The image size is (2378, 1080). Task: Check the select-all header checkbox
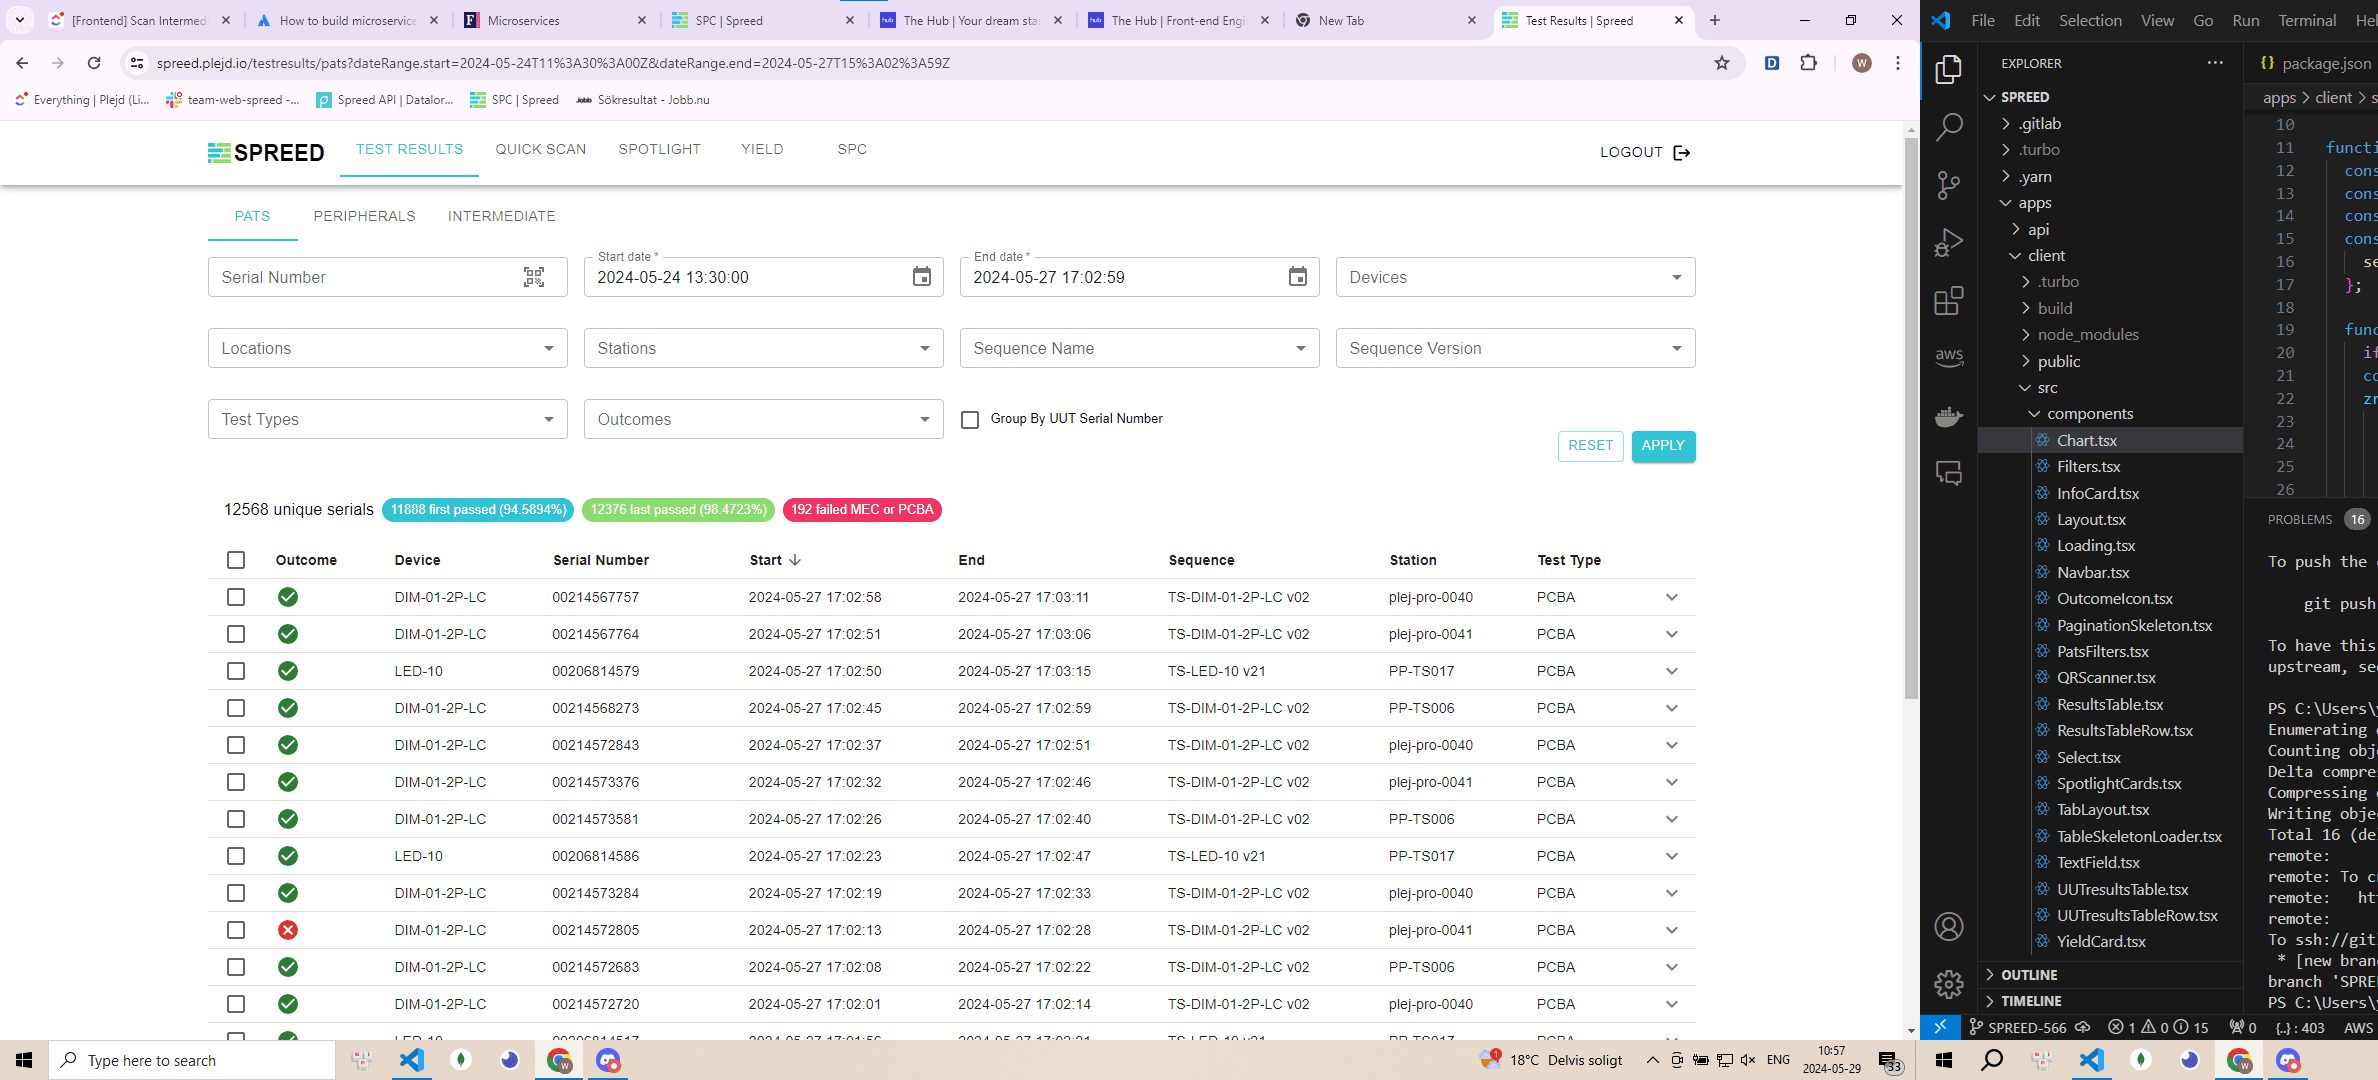(x=236, y=560)
